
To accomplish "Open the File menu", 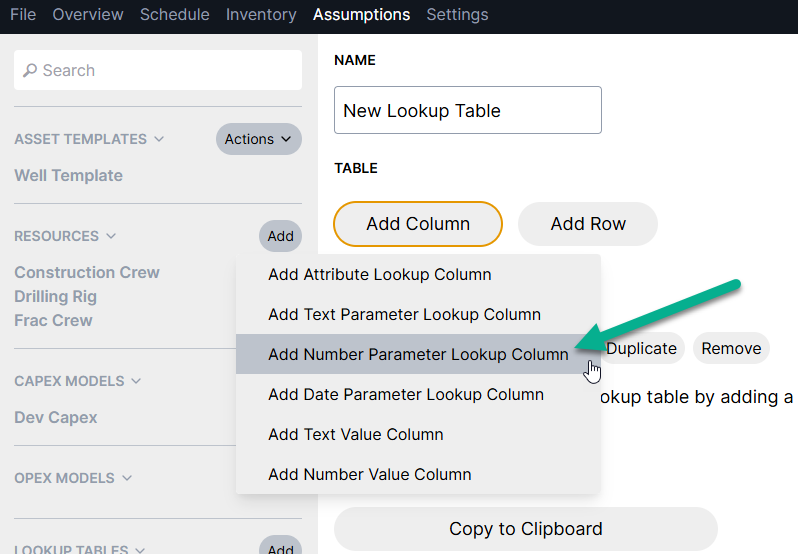I will [x=23, y=15].
